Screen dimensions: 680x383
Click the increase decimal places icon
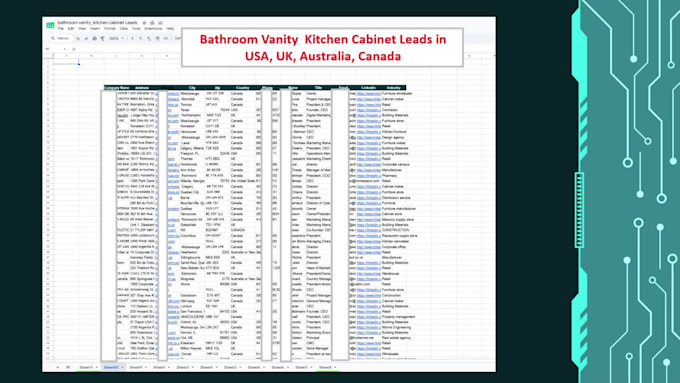[157, 38]
